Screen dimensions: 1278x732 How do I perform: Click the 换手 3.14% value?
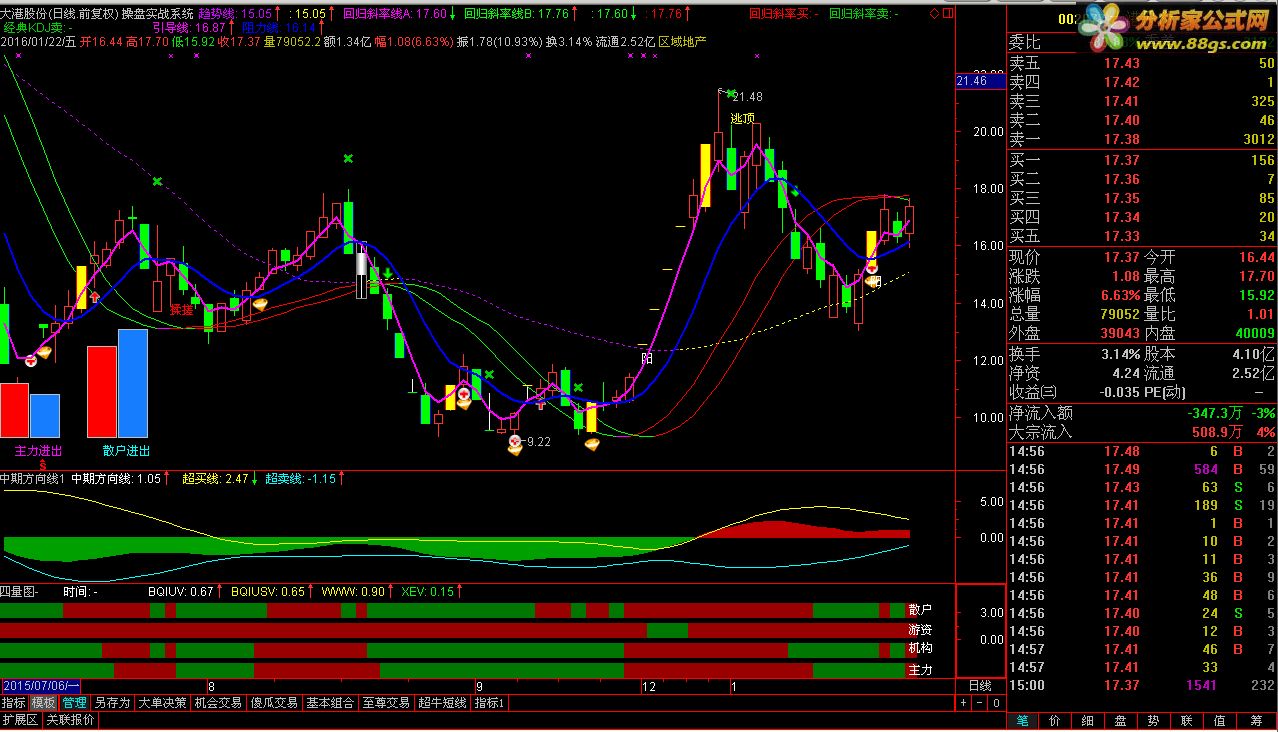coord(1121,354)
